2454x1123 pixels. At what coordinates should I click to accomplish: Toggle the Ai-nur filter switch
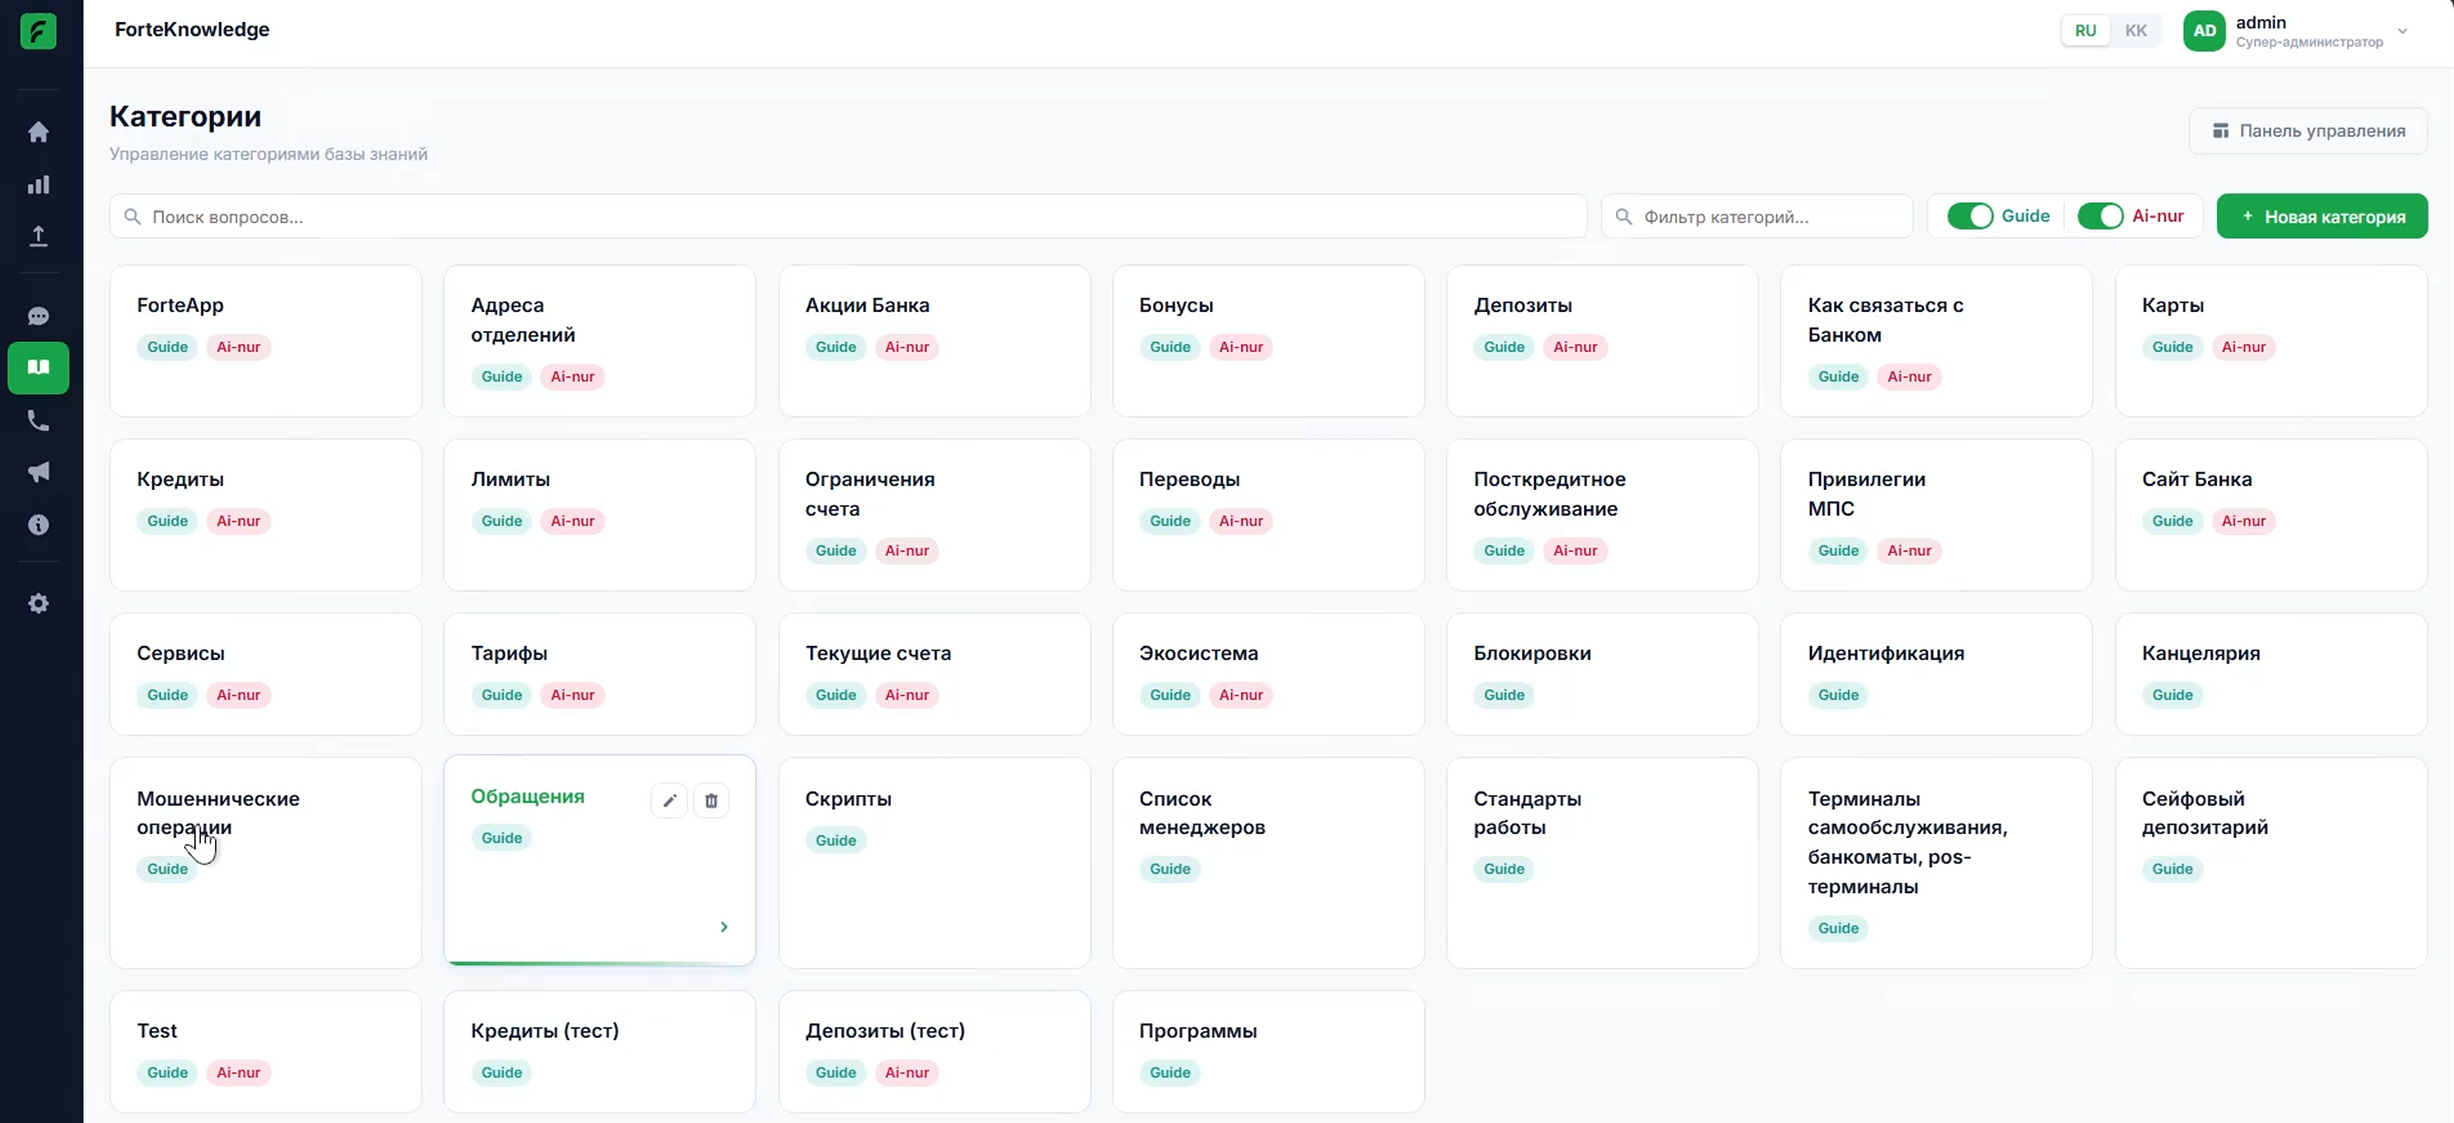coord(2100,216)
